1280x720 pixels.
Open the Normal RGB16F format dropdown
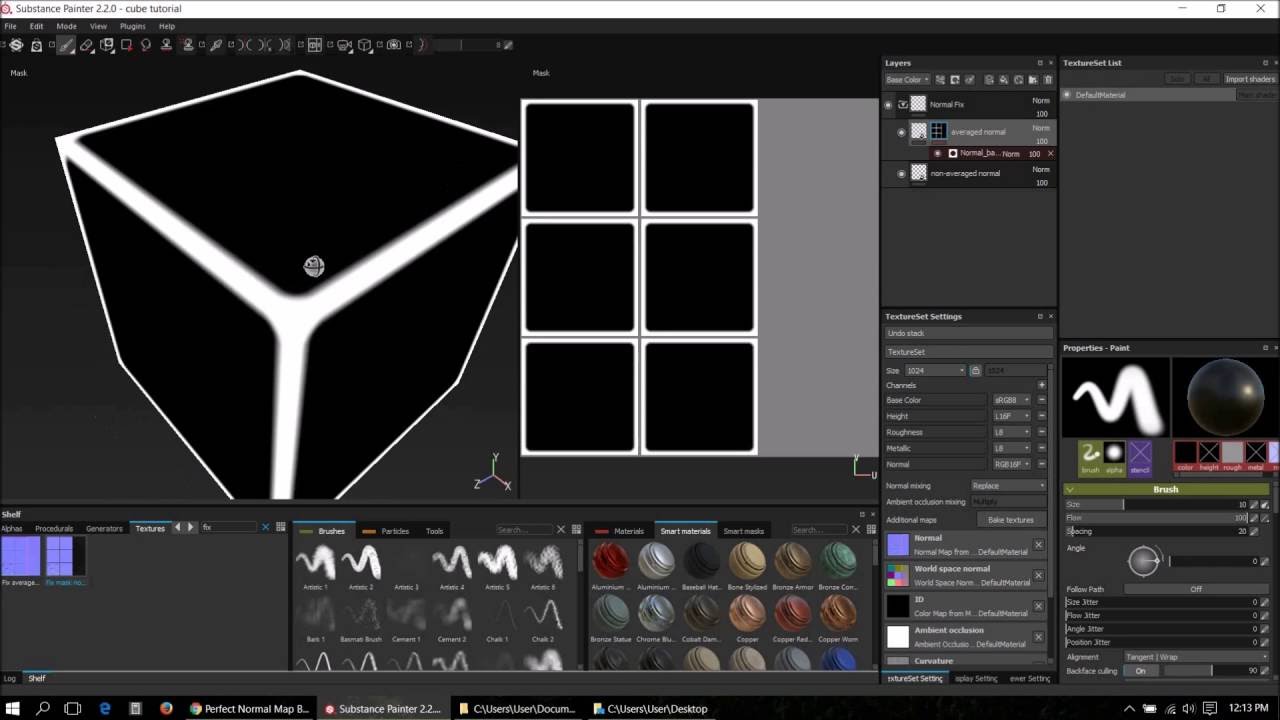coord(1011,464)
